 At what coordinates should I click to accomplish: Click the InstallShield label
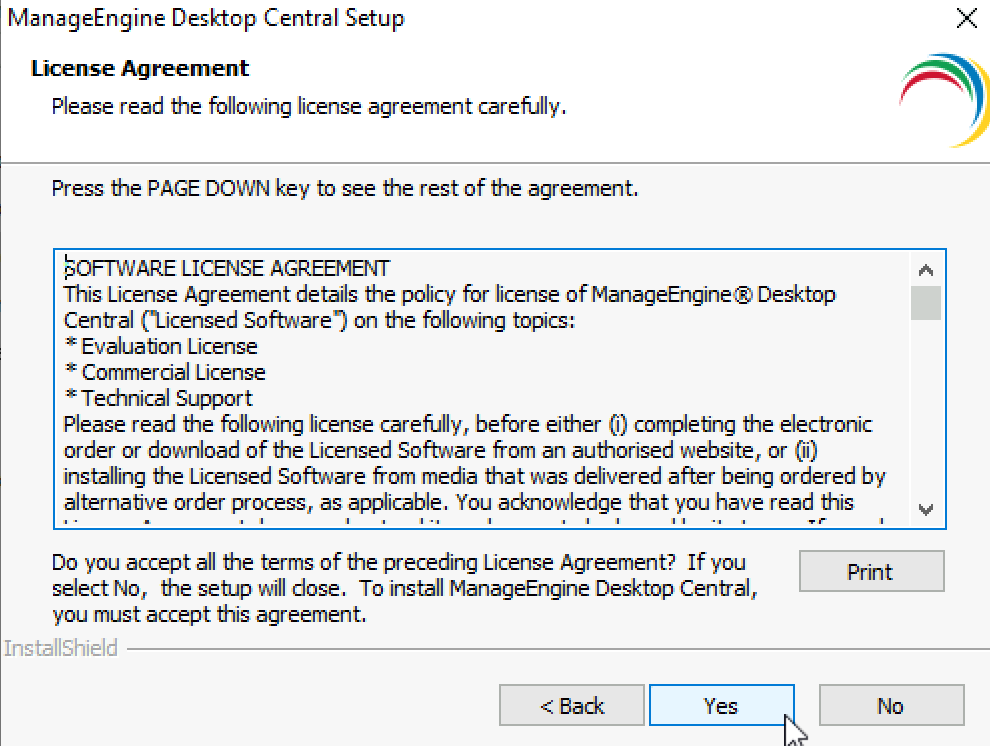(x=61, y=648)
